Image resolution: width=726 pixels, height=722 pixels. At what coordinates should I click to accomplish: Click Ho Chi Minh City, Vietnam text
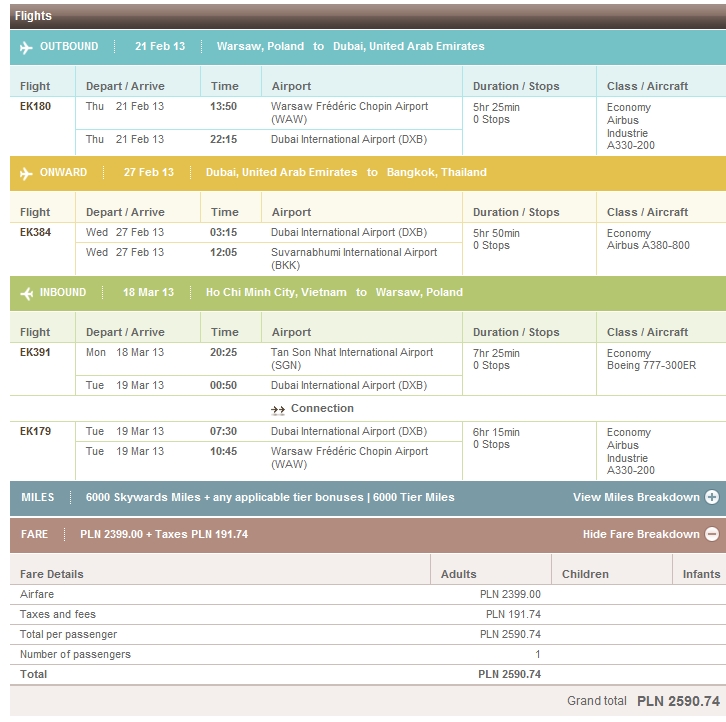click(276, 292)
